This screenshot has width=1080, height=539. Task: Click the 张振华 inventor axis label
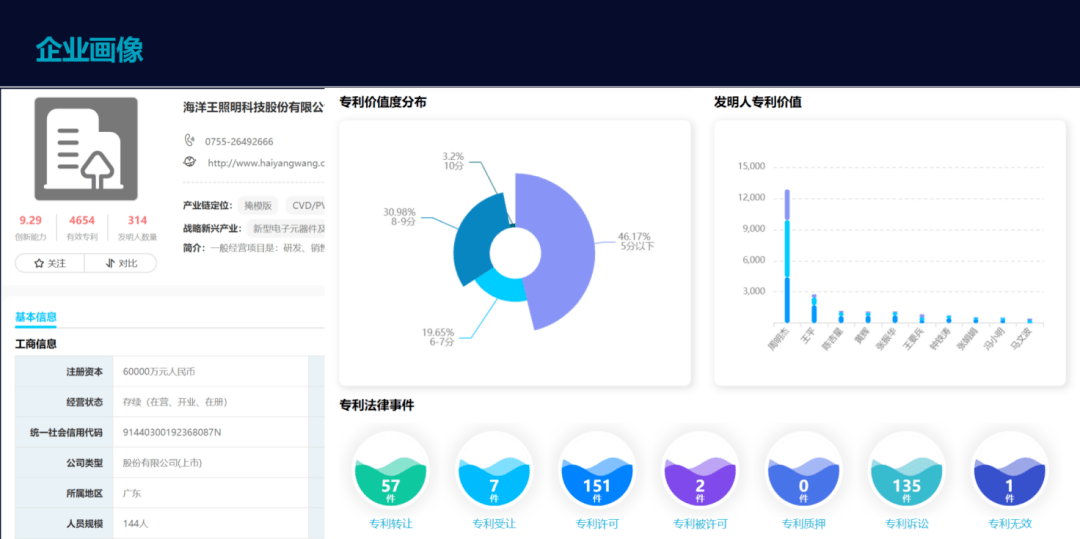pos(885,339)
